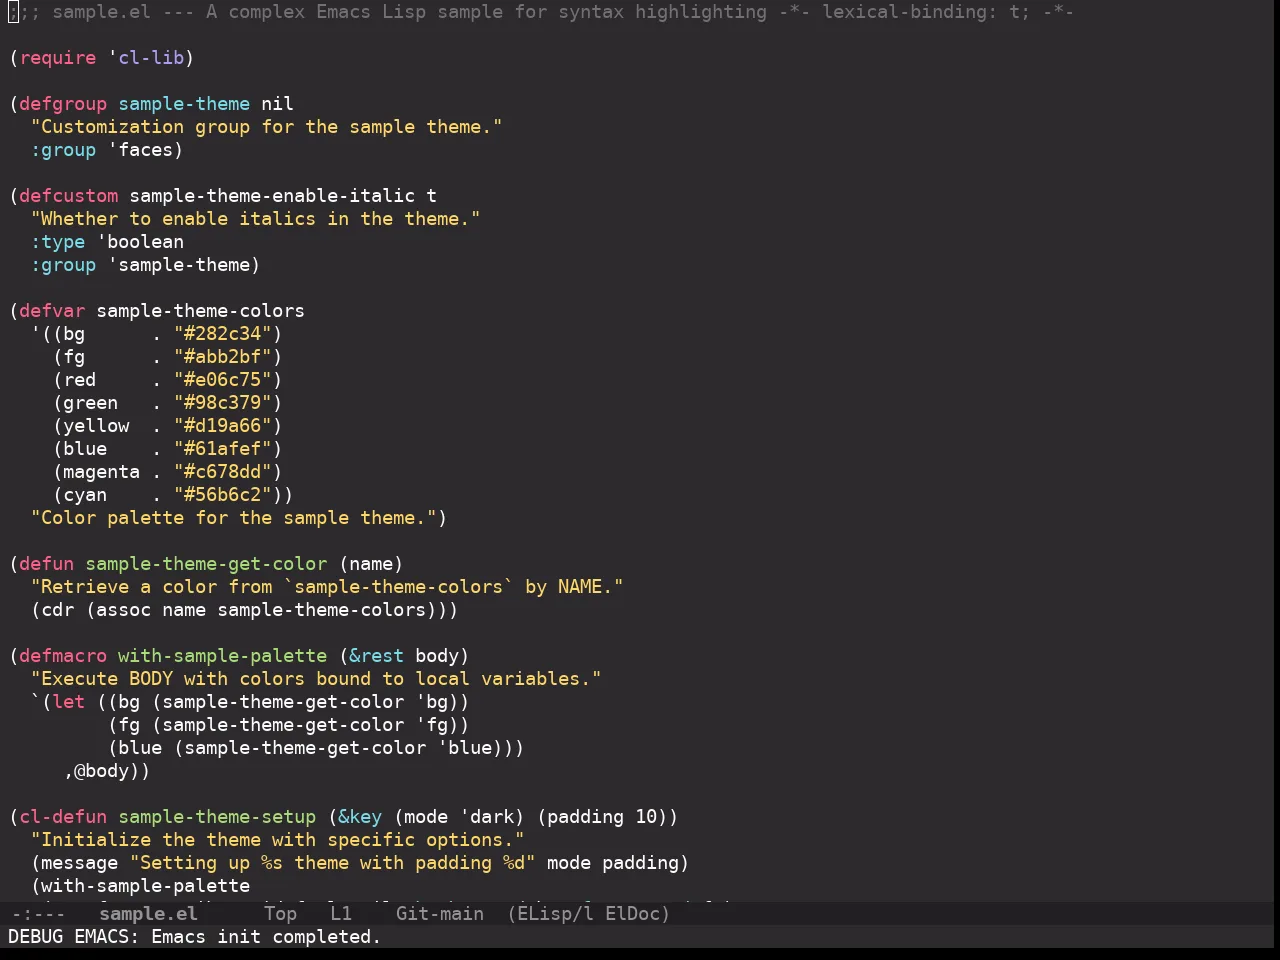
Task: Click the color string "#abb2bf"
Action: click(223, 357)
